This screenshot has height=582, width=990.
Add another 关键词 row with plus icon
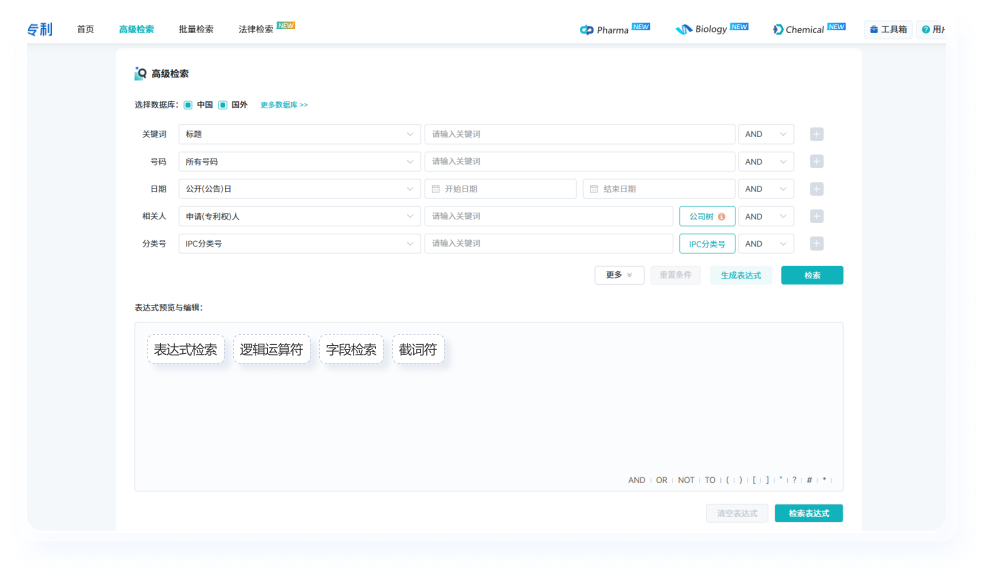tap(816, 134)
